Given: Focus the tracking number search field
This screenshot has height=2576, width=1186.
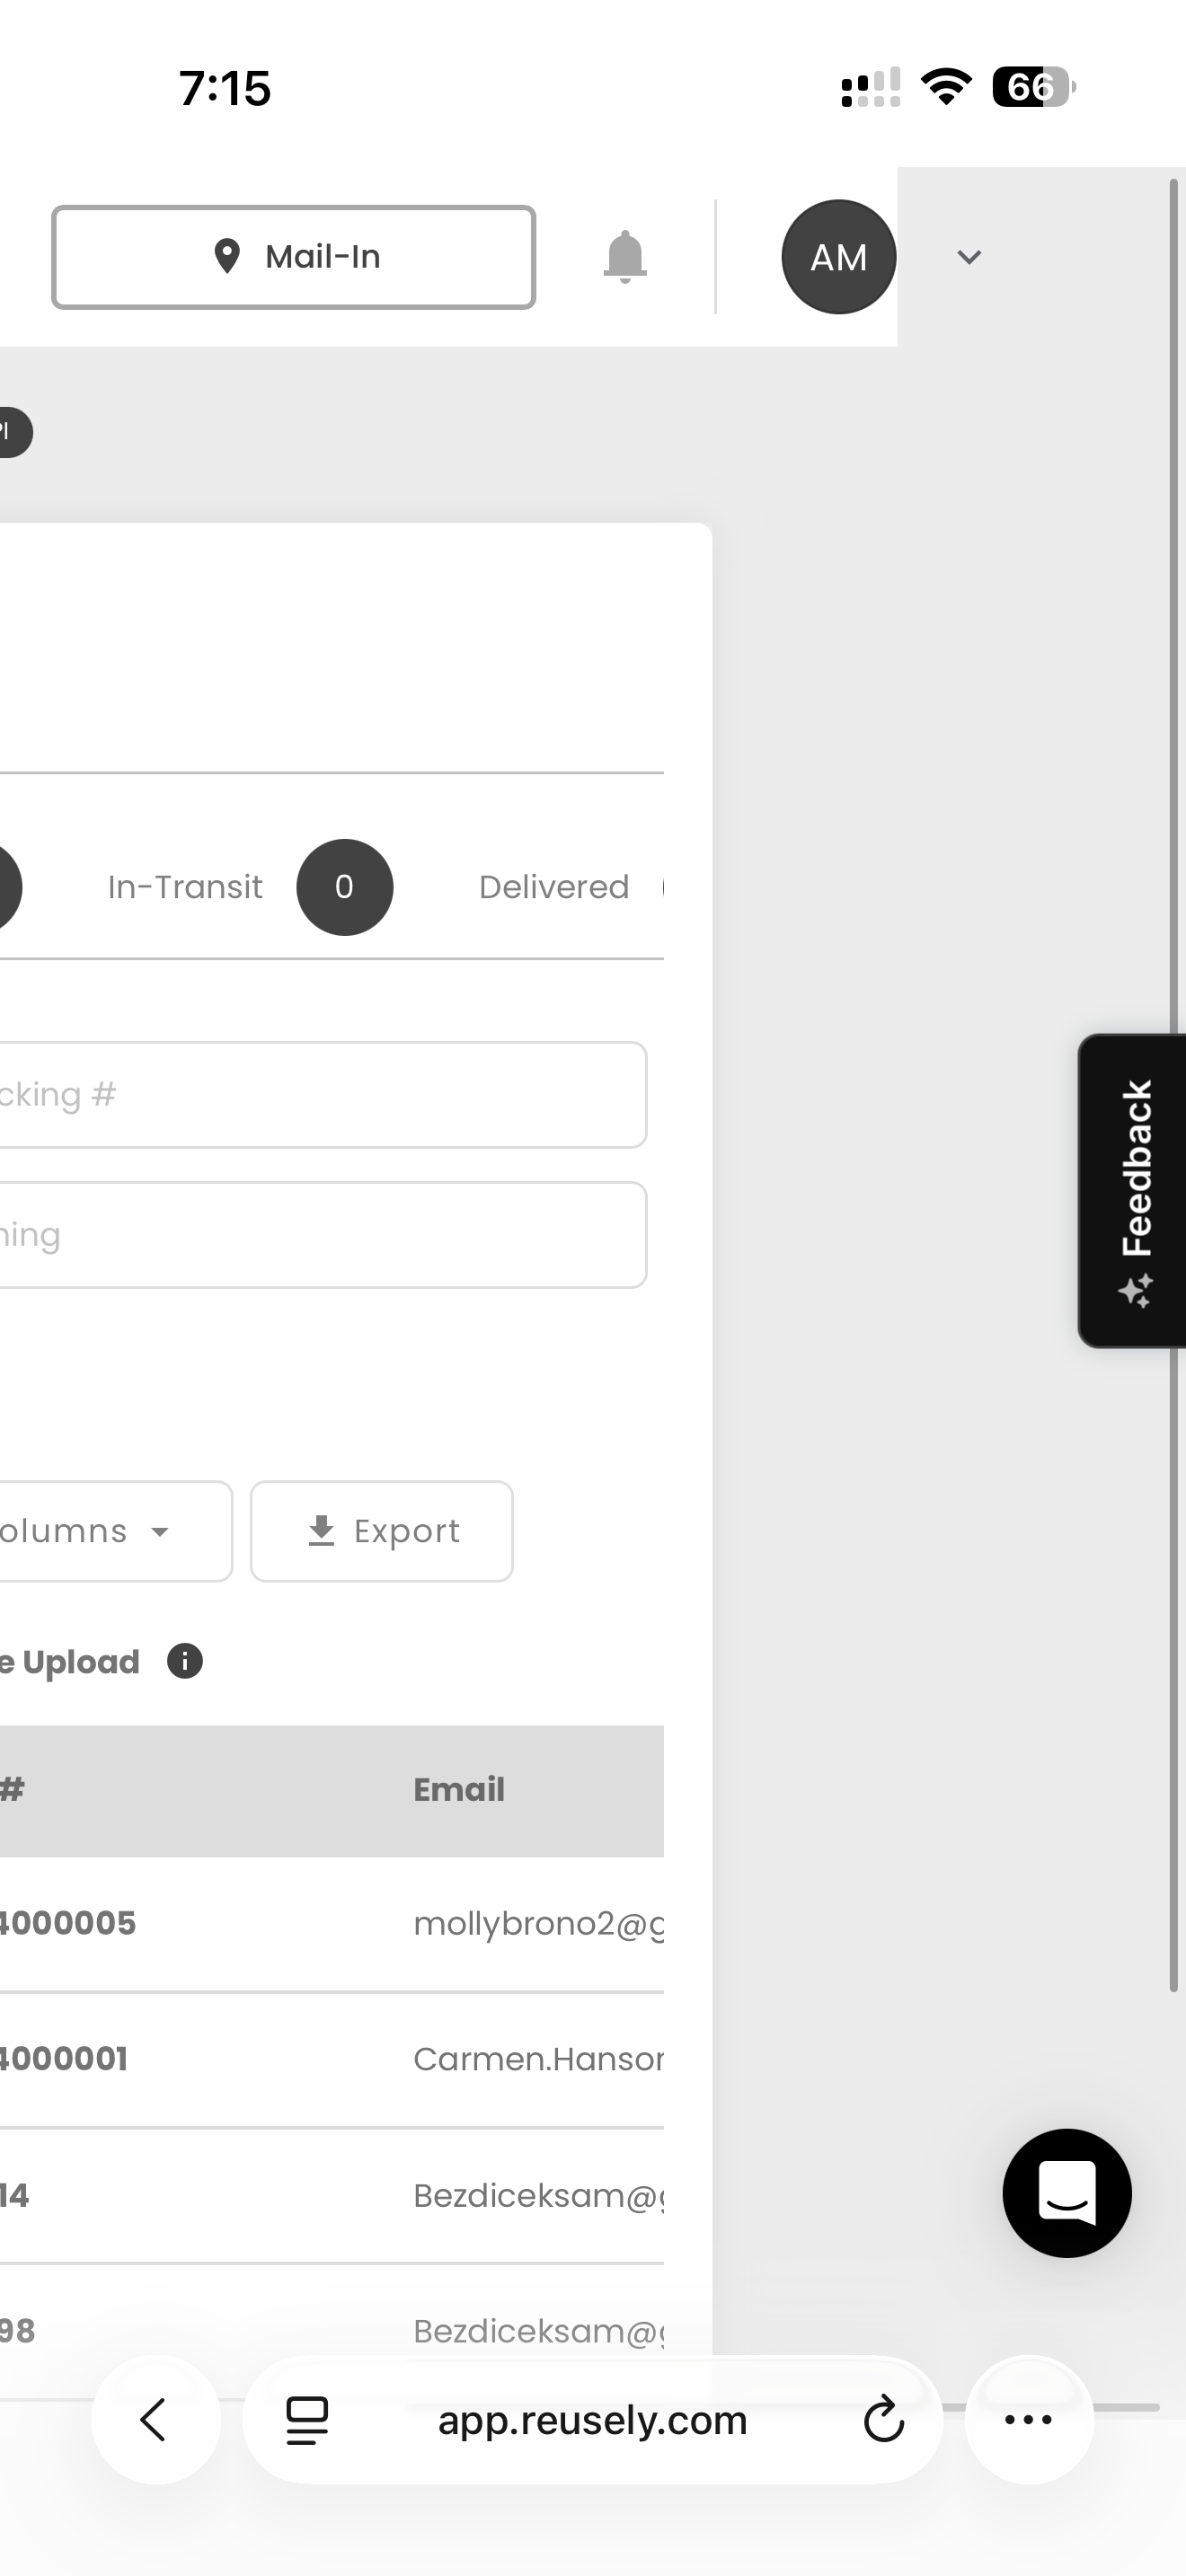Looking at the screenshot, I should click(320, 1095).
